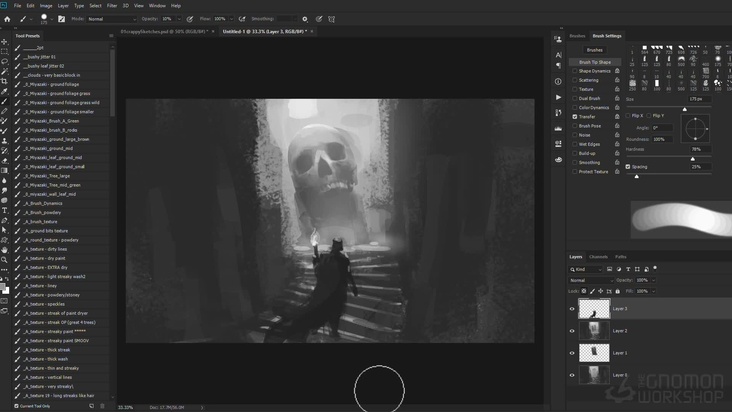The image size is (732, 412).
Task: Switch to the Channels tab
Action: (x=598, y=257)
